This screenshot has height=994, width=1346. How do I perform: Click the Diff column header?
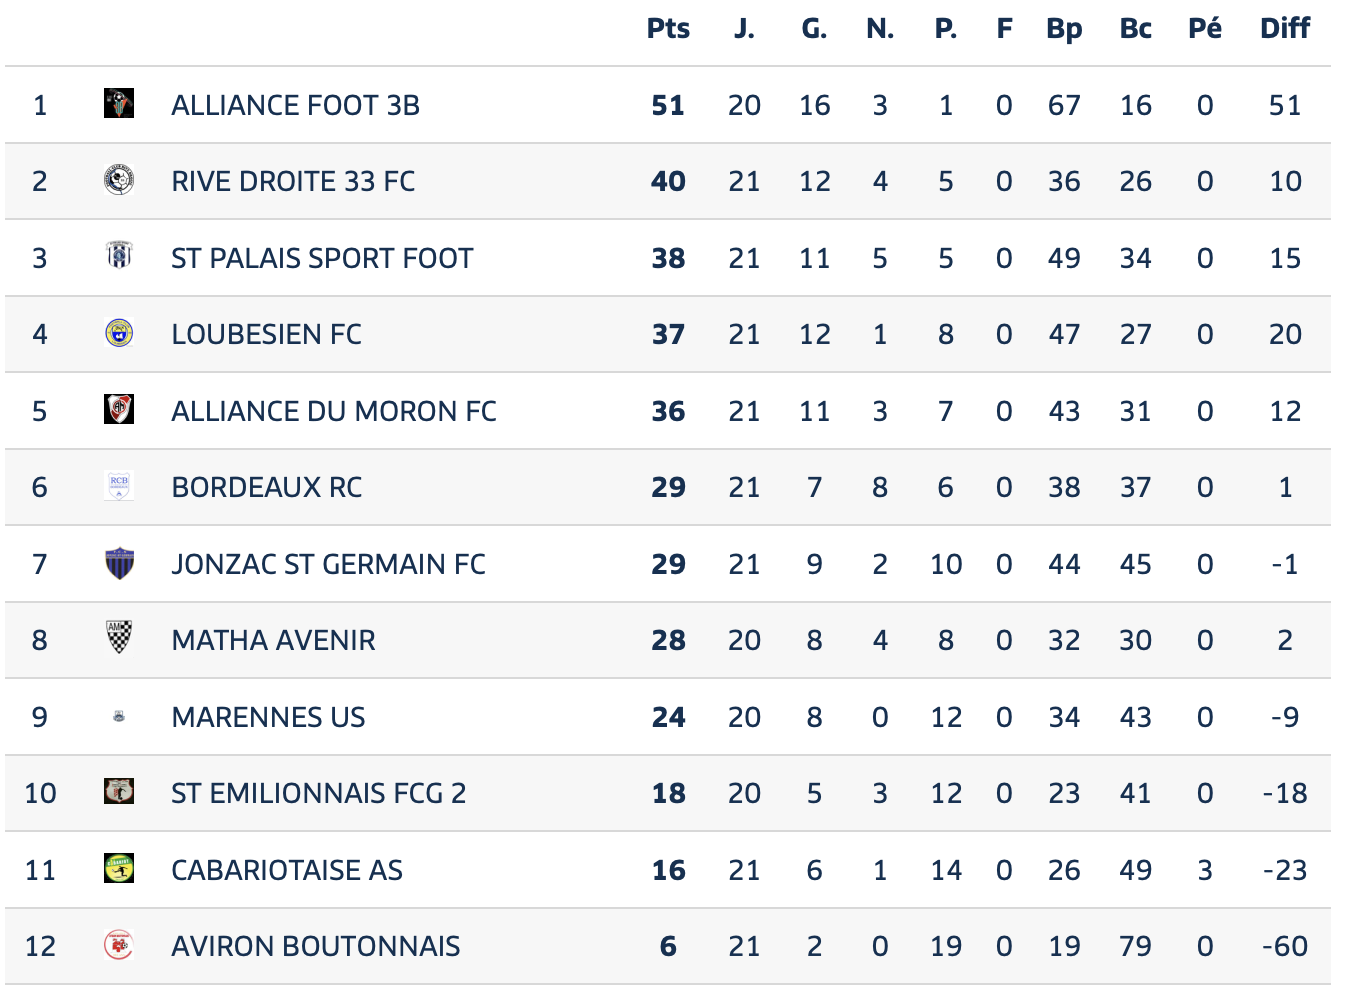(x=1285, y=28)
